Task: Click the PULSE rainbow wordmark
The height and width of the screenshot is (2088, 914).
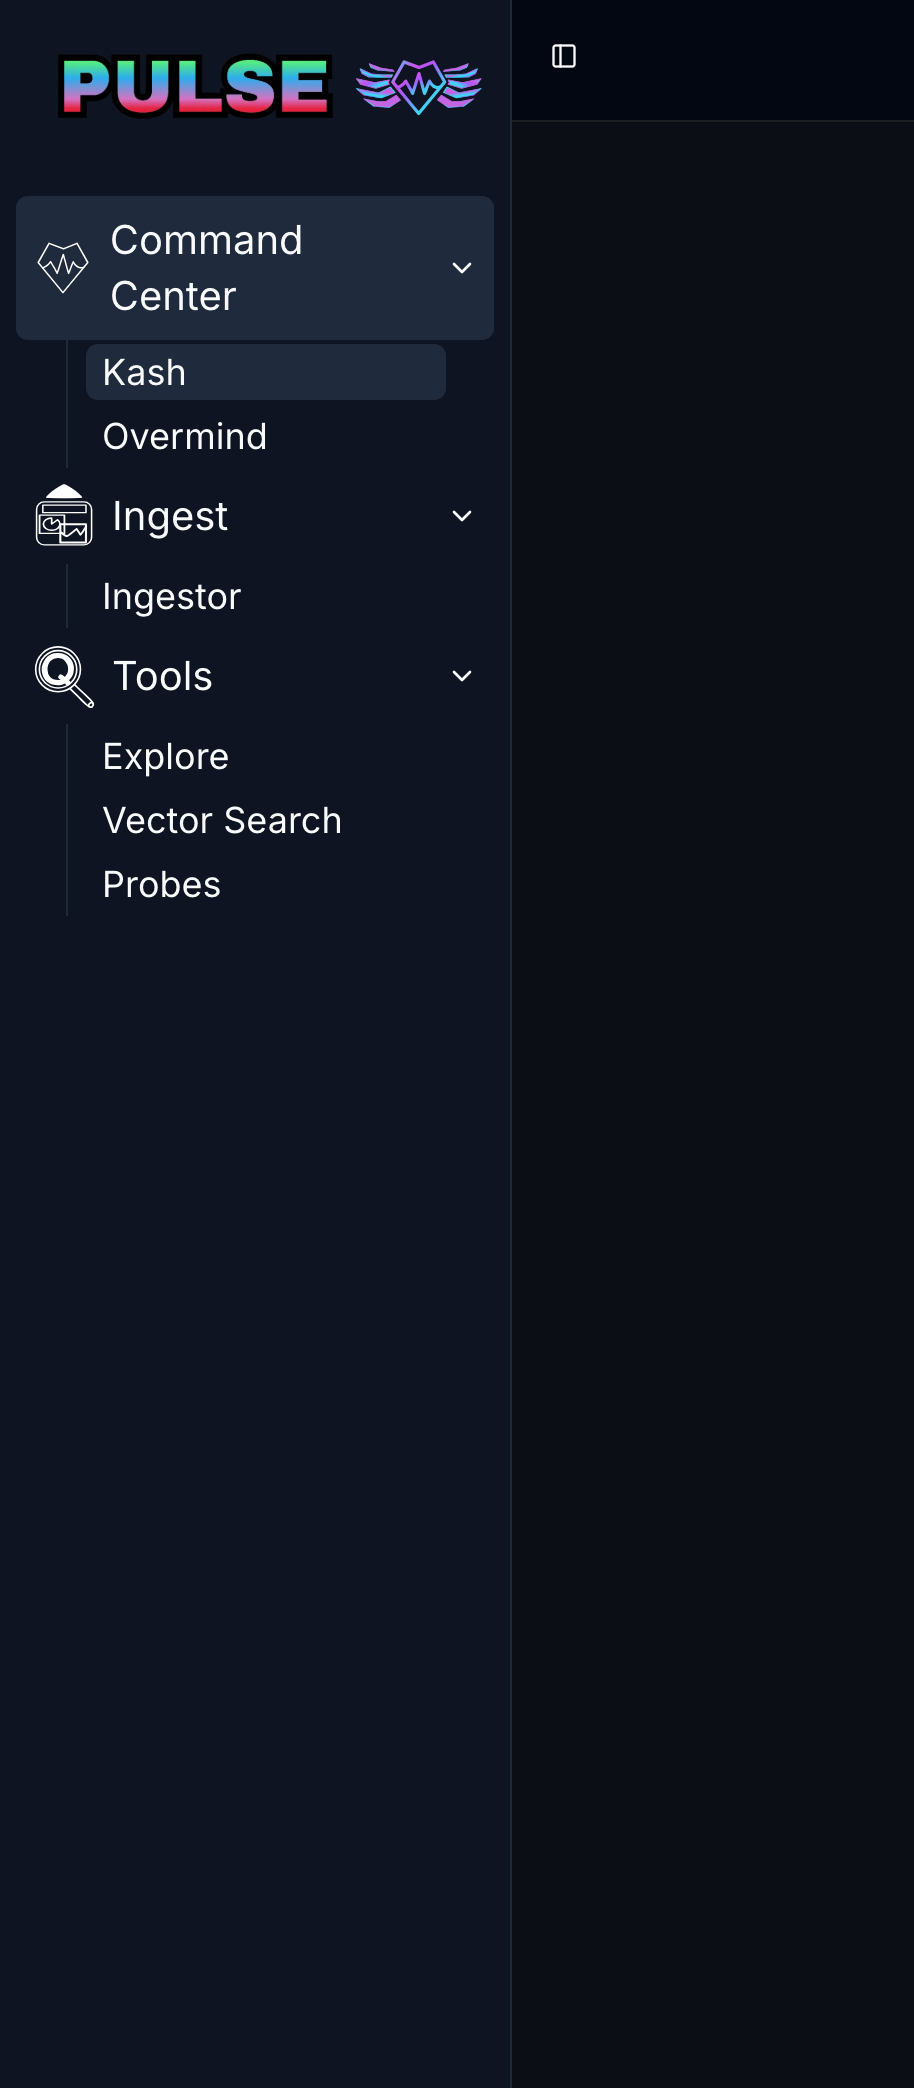Action: pos(196,86)
